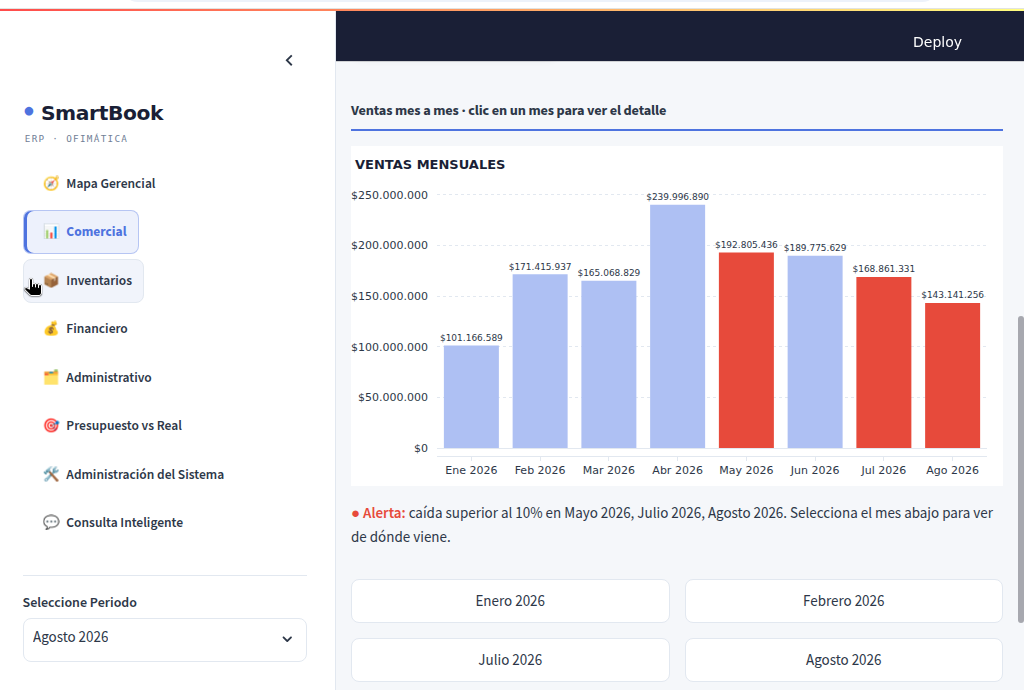Click the Seleccione Periodo label
The height and width of the screenshot is (690, 1024).
(80, 603)
